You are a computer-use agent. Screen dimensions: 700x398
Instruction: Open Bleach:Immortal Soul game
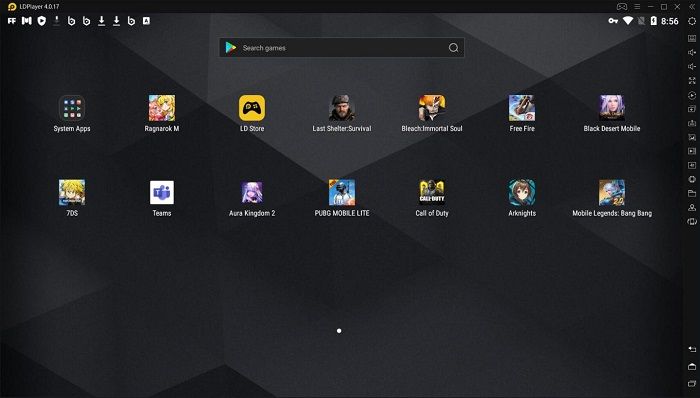point(432,108)
